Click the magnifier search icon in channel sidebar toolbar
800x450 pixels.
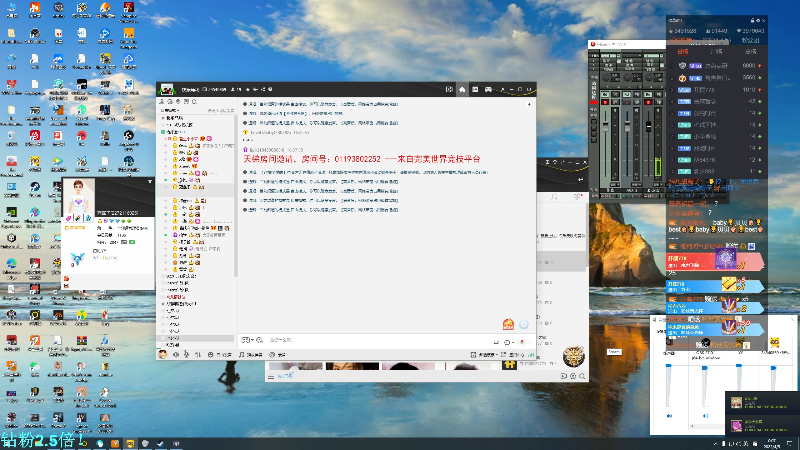[x=194, y=102]
